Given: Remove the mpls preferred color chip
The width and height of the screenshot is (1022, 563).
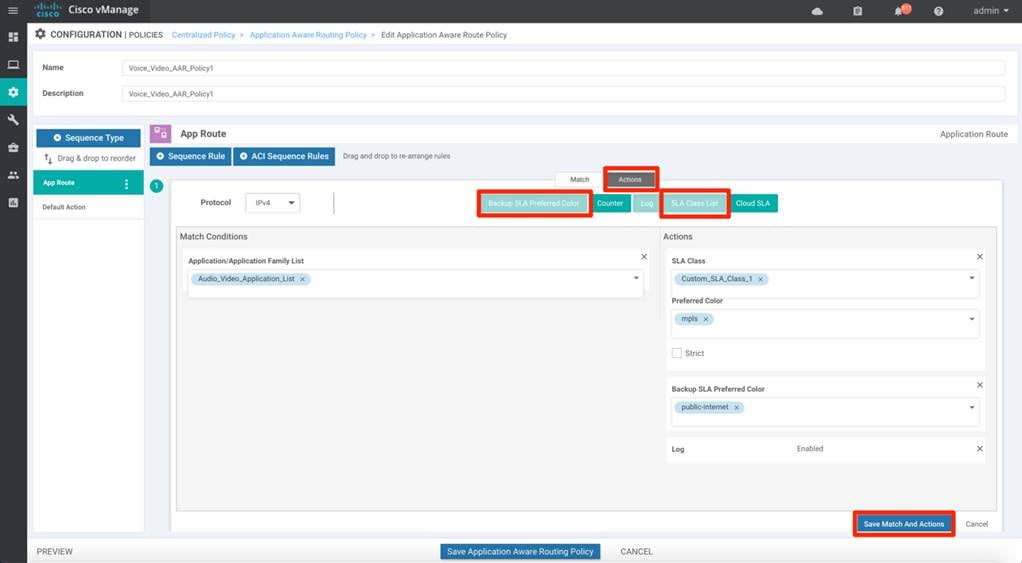Looking at the screenshot, I should (705, 319).
